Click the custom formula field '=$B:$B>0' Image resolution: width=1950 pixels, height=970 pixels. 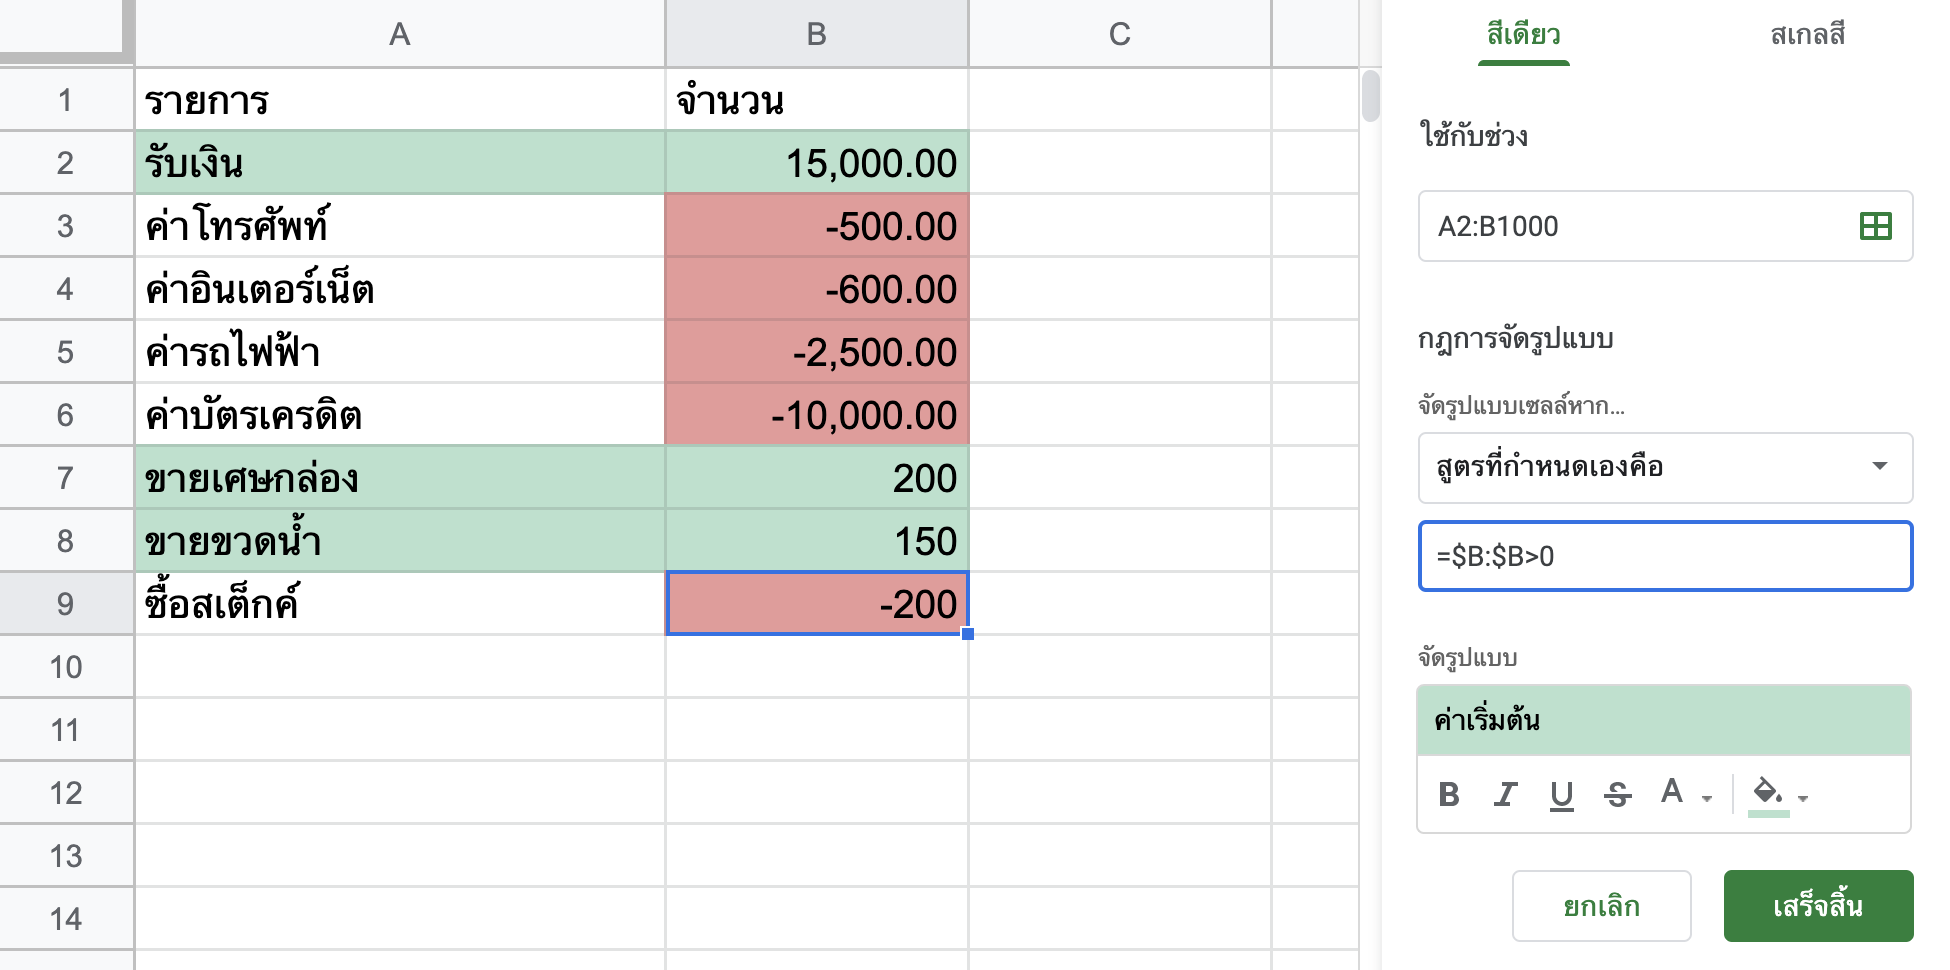[1665, 556]
